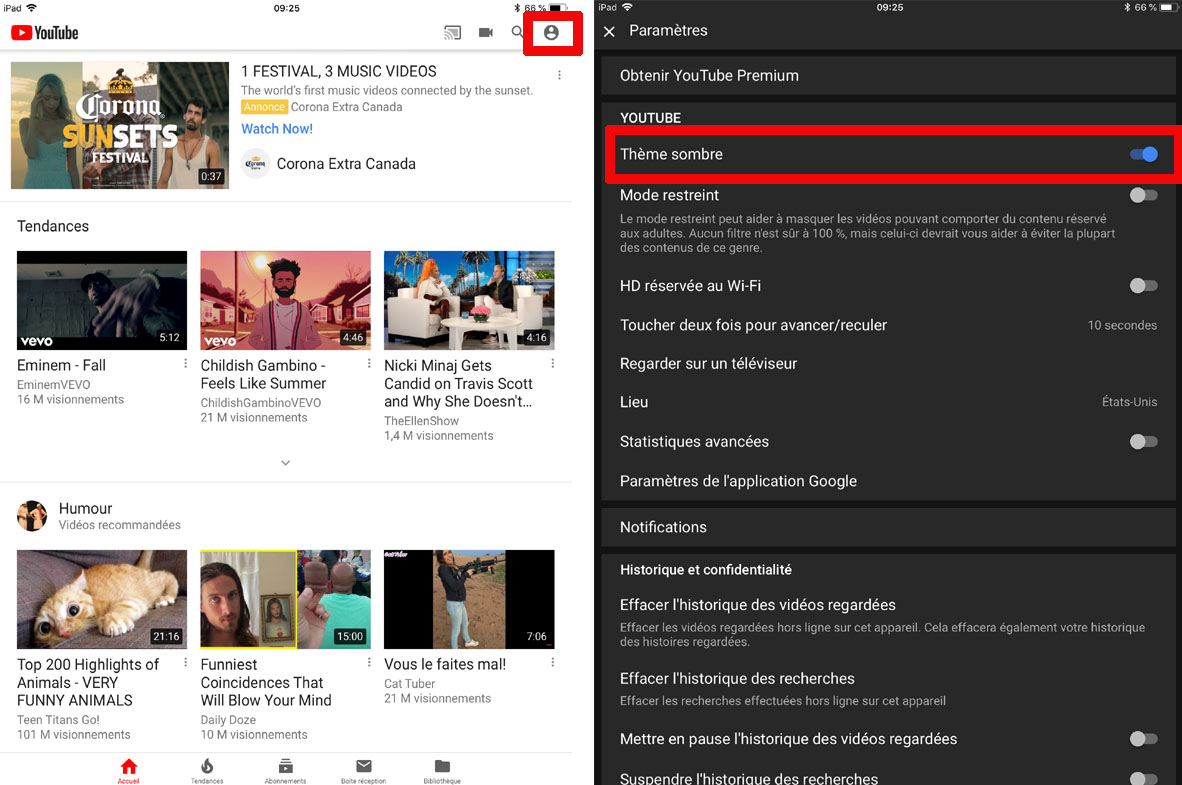
Task: Open options menu for Corona ad
Action: [559, 75]
